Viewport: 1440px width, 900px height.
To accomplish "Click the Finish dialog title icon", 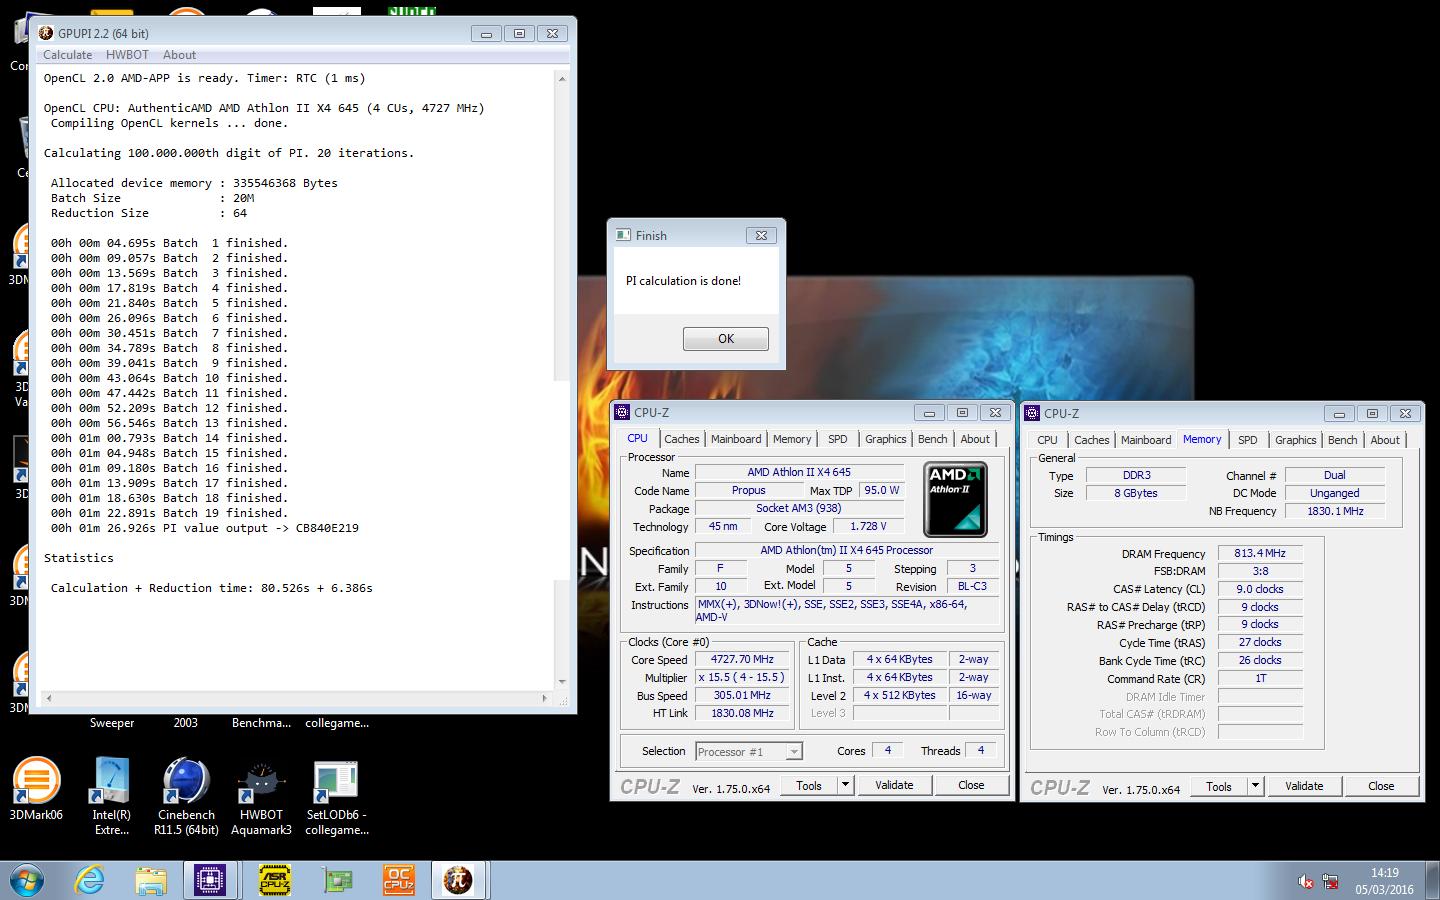I will [624, 235].
